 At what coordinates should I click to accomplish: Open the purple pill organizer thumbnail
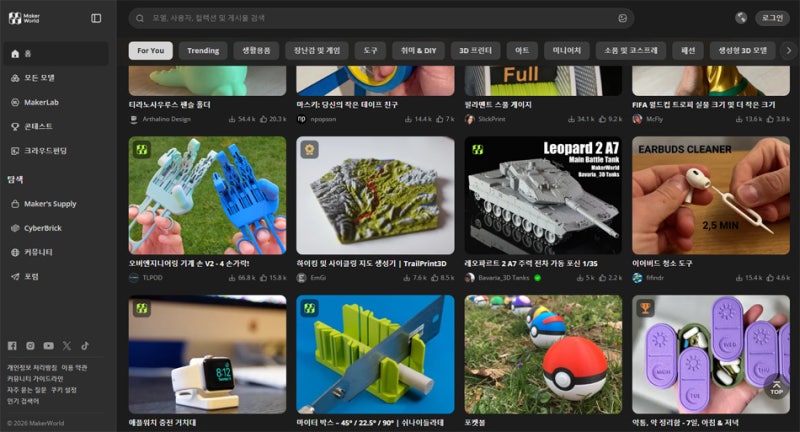tap(711, 354)
